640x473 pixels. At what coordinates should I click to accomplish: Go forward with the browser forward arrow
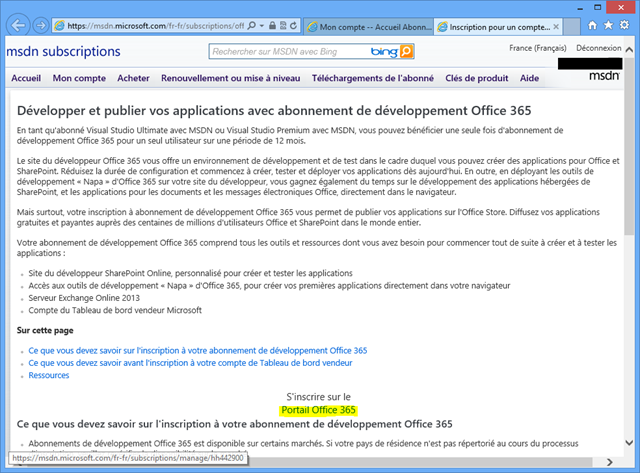click(x=40, y=26)
